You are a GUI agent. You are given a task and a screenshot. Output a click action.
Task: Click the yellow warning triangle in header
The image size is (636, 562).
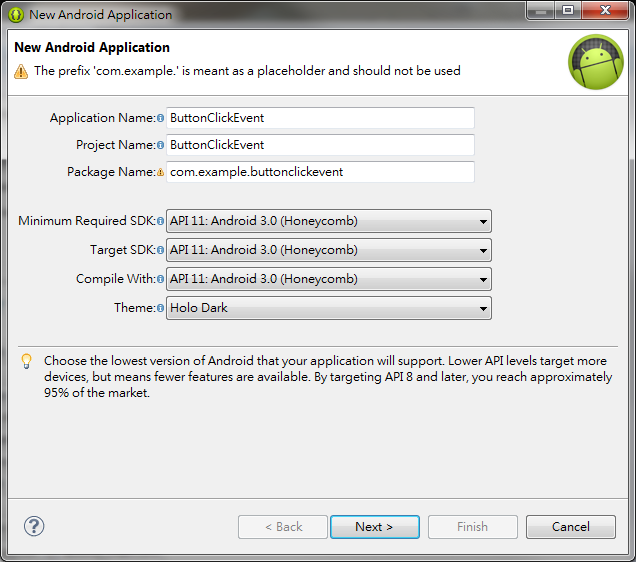[21, 71]
